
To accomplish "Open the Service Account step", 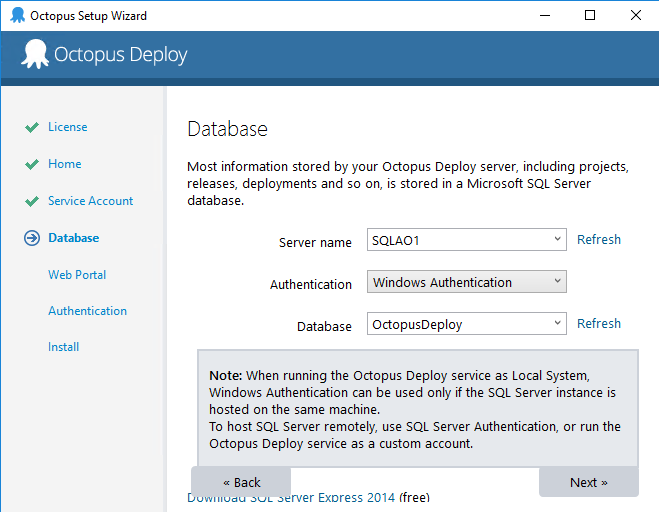I will 90,201.
